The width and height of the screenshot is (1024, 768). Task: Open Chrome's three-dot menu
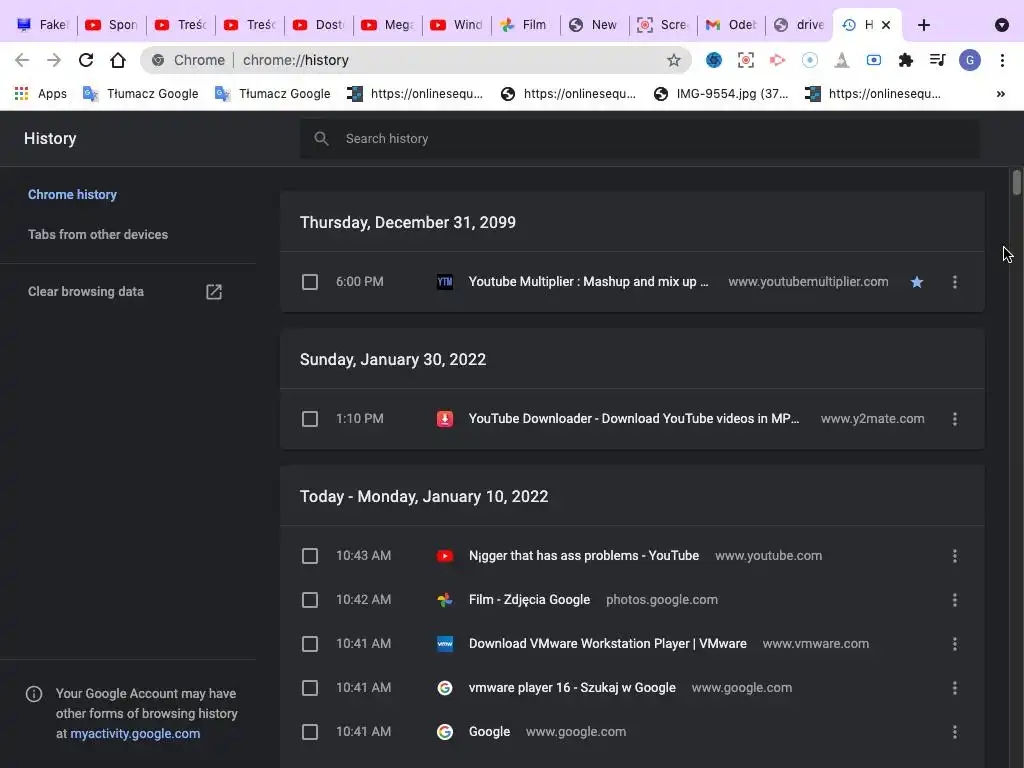[x=1002, y=60]
